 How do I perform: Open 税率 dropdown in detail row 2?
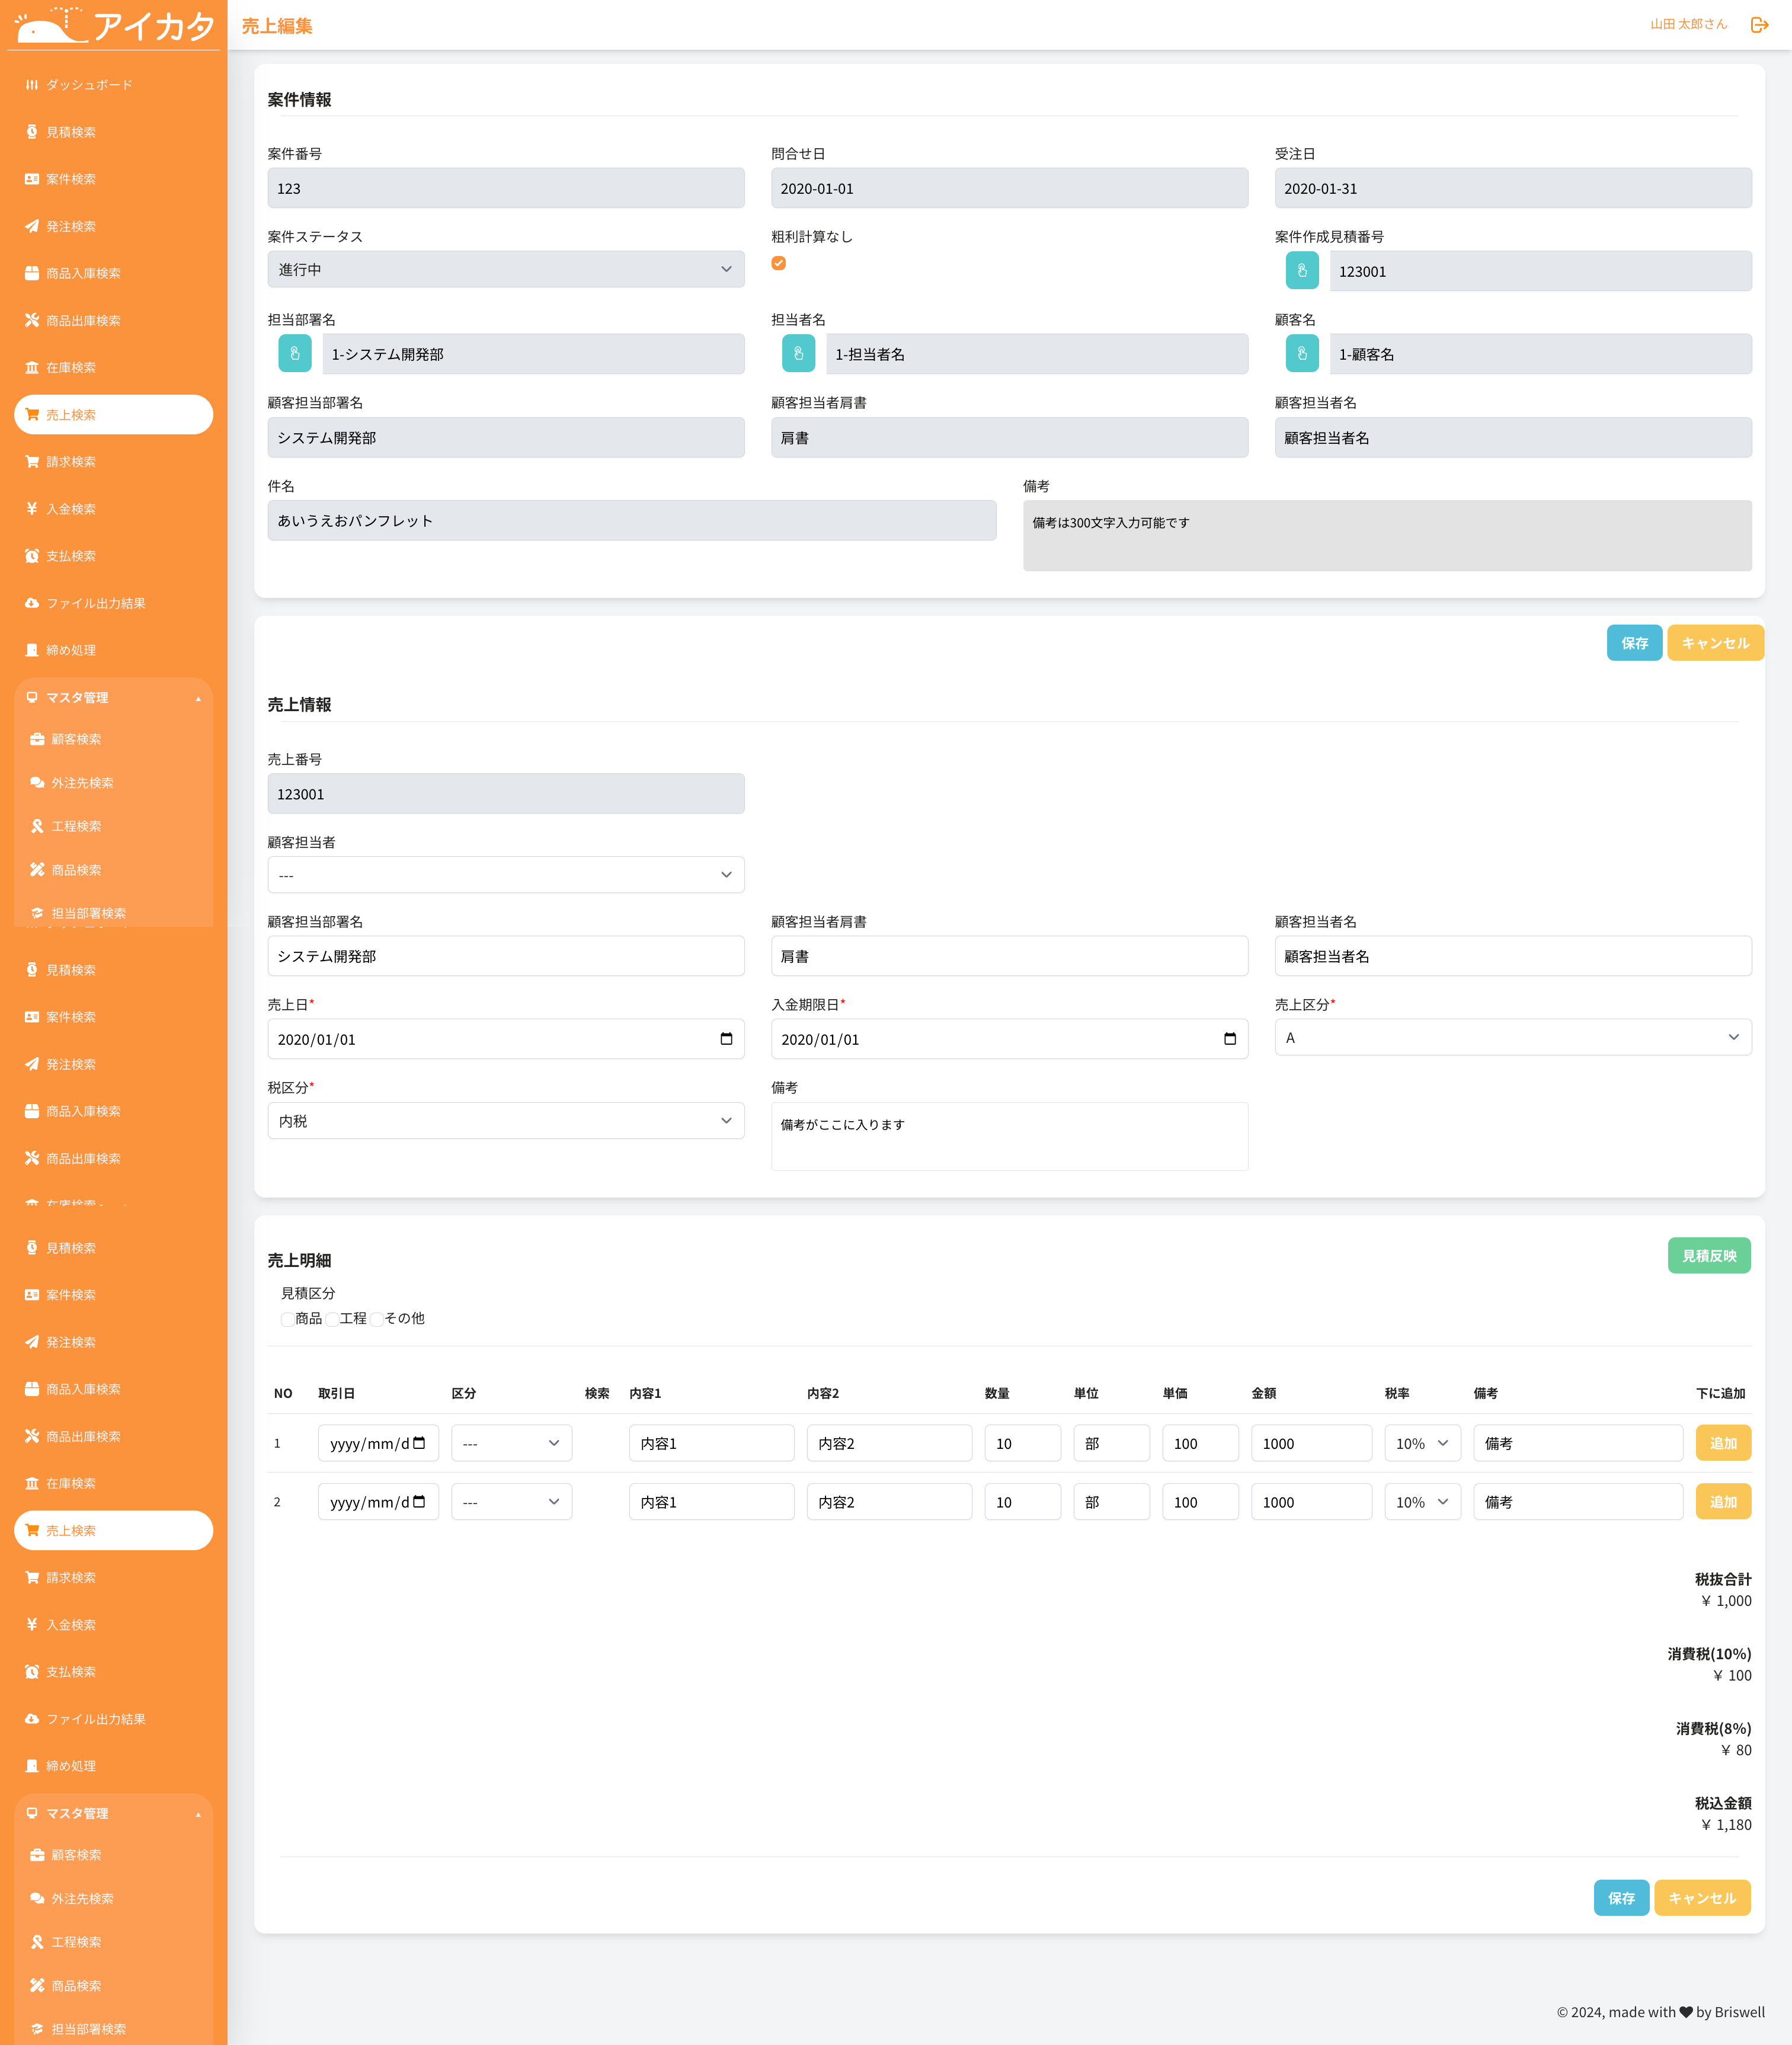click(x=1422, y=1502)
